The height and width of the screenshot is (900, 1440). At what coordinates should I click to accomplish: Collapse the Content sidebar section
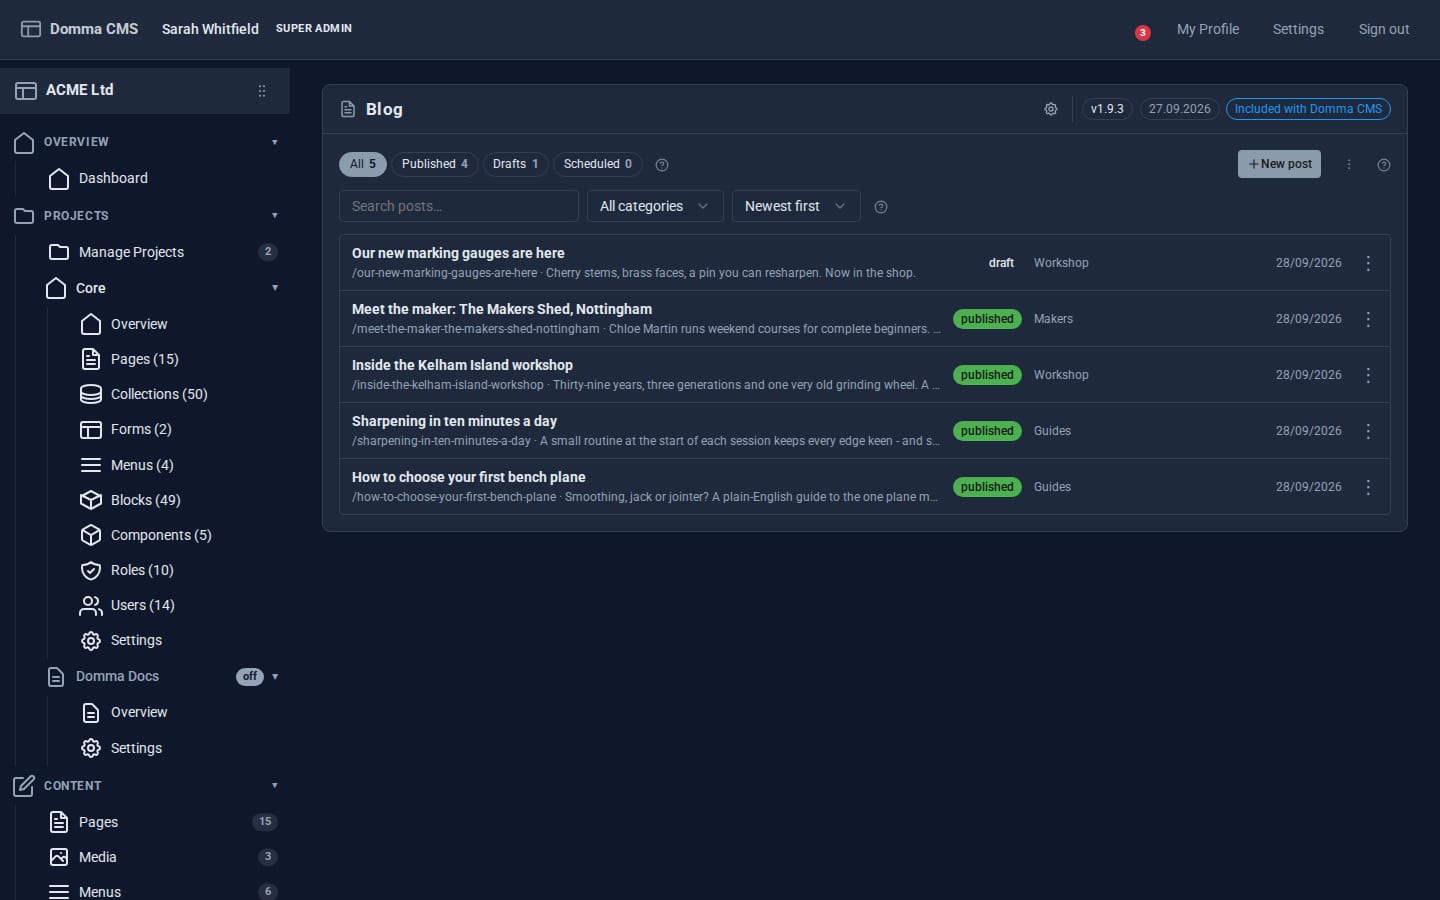[x=275, y=786]
